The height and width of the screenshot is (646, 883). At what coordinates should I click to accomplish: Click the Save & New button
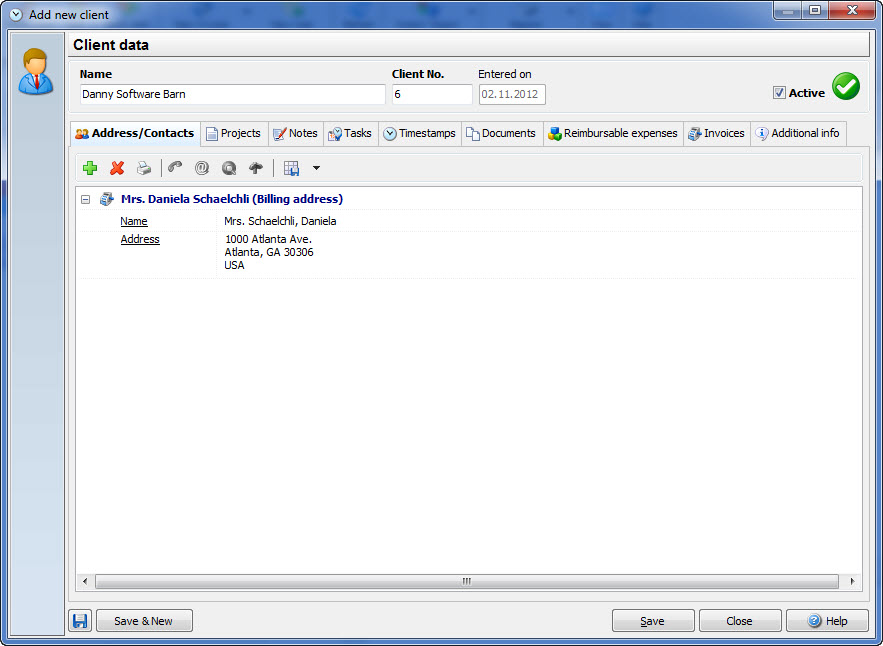pyautogui.click(x=144, y=621)
